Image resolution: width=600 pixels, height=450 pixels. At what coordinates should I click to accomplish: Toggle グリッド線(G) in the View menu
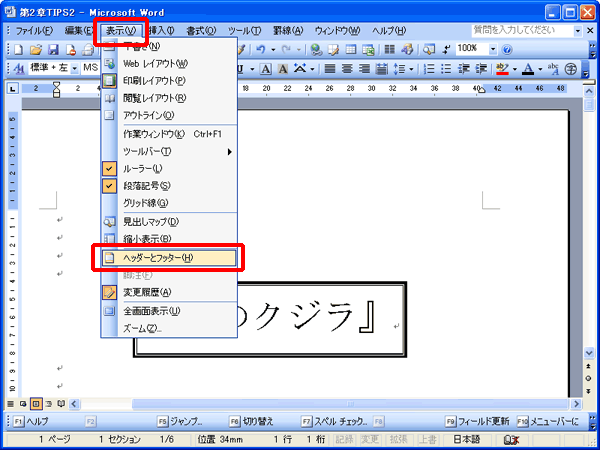[169, 203]
